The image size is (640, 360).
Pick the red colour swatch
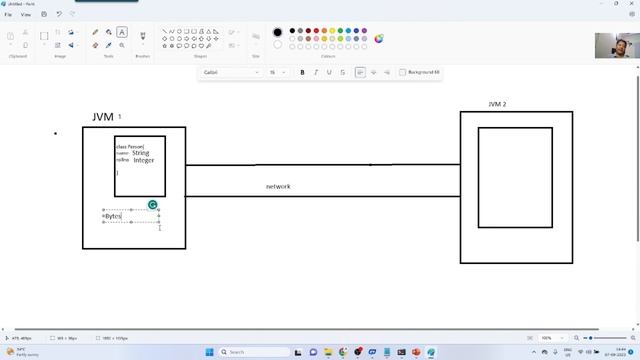click(x=316, y=31)
